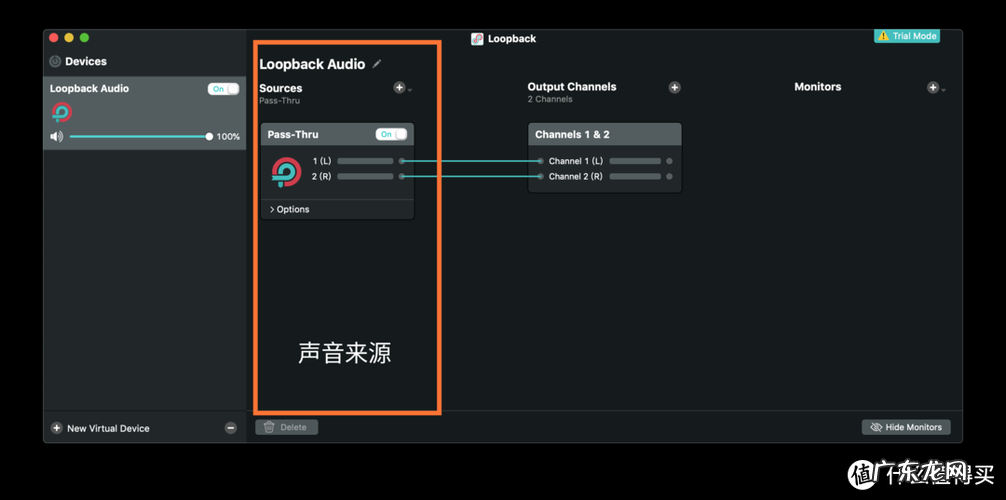Click the Sources heading
The width and height of the screenshot is (1006, 500).
280,88
